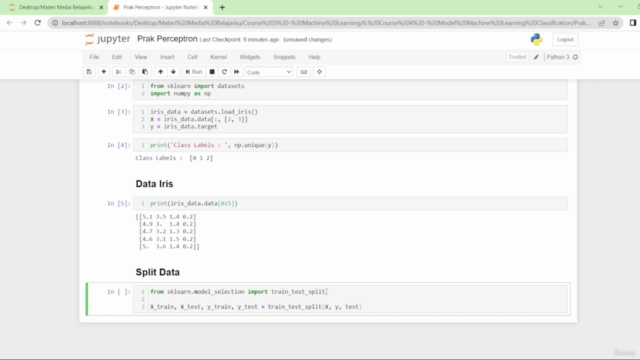Rename the notebook title Prak Perceptron
This screenshot has height=360, width=640.
coord(167,39)
